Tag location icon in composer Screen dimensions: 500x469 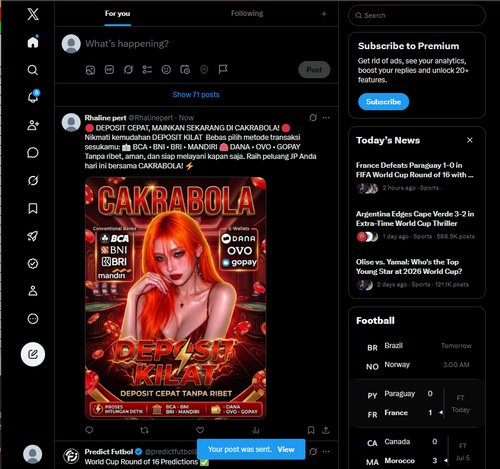(x=204, y=69)
